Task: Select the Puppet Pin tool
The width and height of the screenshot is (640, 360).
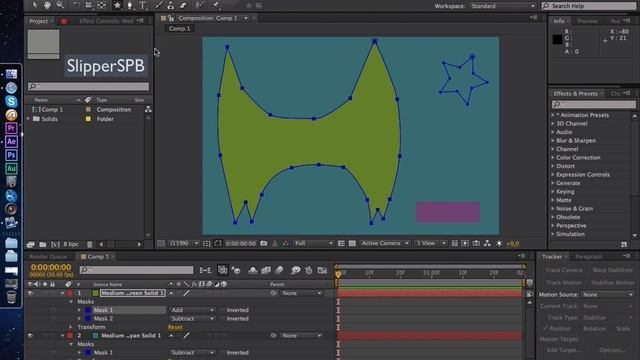Action: pos(216,5)
